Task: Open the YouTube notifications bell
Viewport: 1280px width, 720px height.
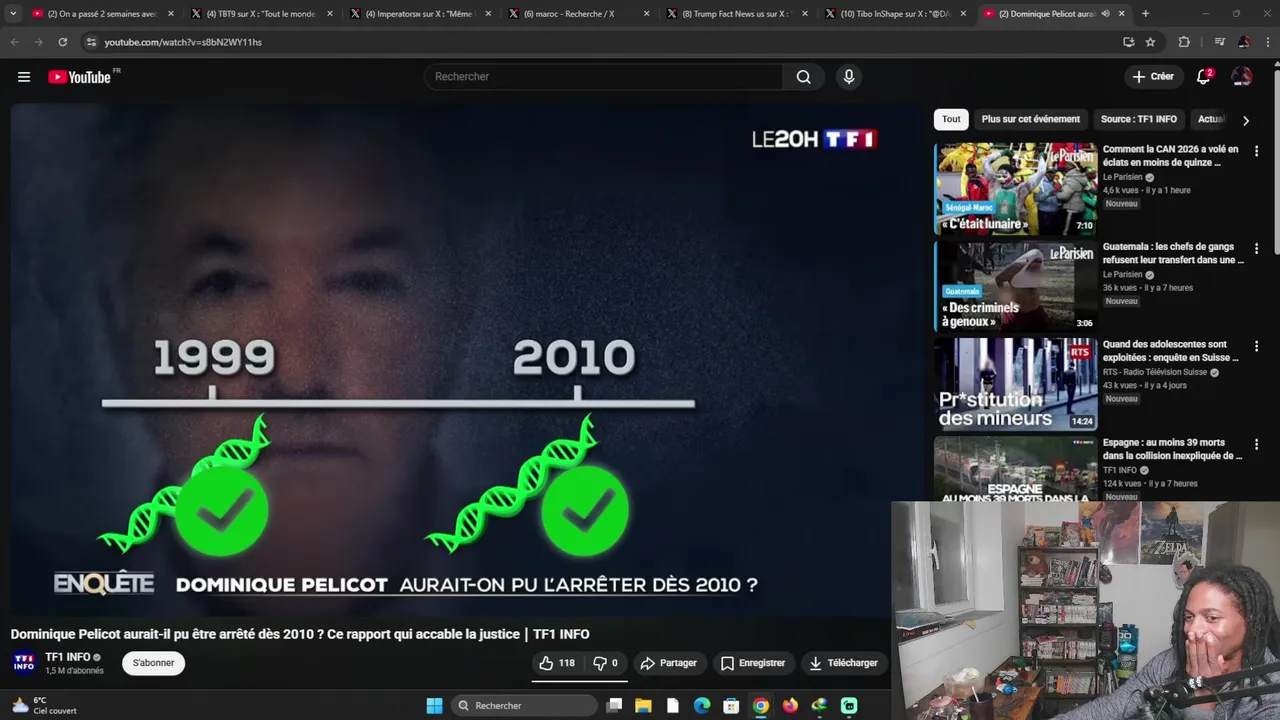Action: click(1204, 77)
